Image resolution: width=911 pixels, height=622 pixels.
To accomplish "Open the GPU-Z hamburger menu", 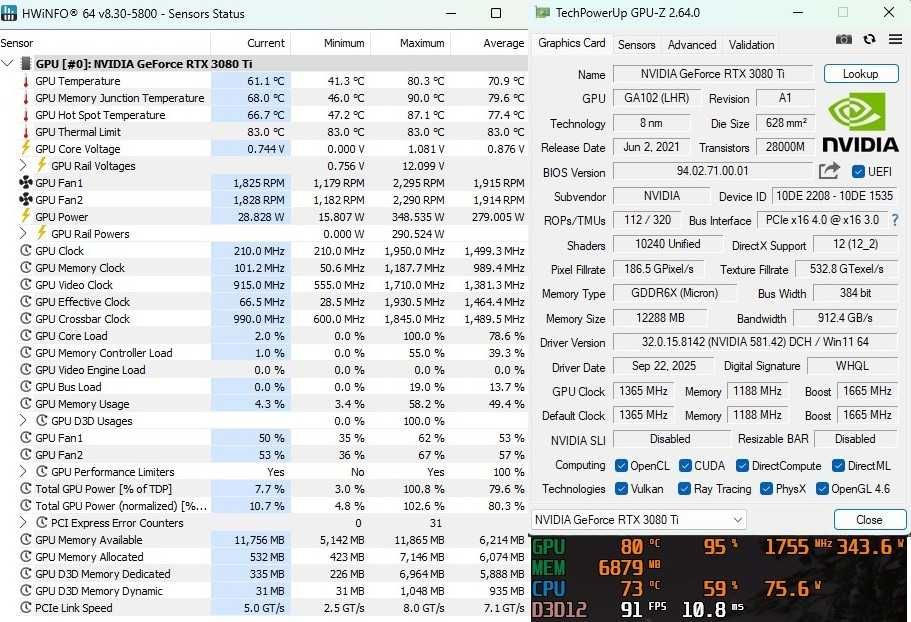I will click(x=895, y=39).
